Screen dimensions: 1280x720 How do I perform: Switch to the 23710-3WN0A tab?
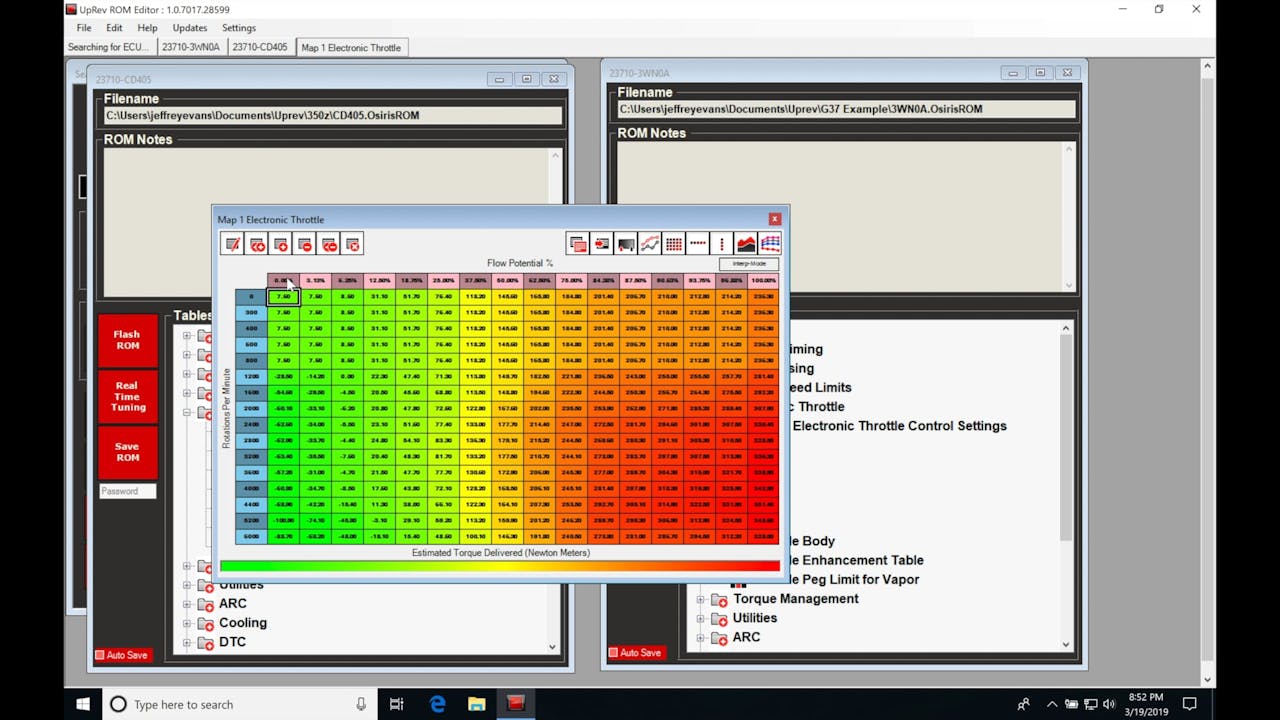pos(190,46)
